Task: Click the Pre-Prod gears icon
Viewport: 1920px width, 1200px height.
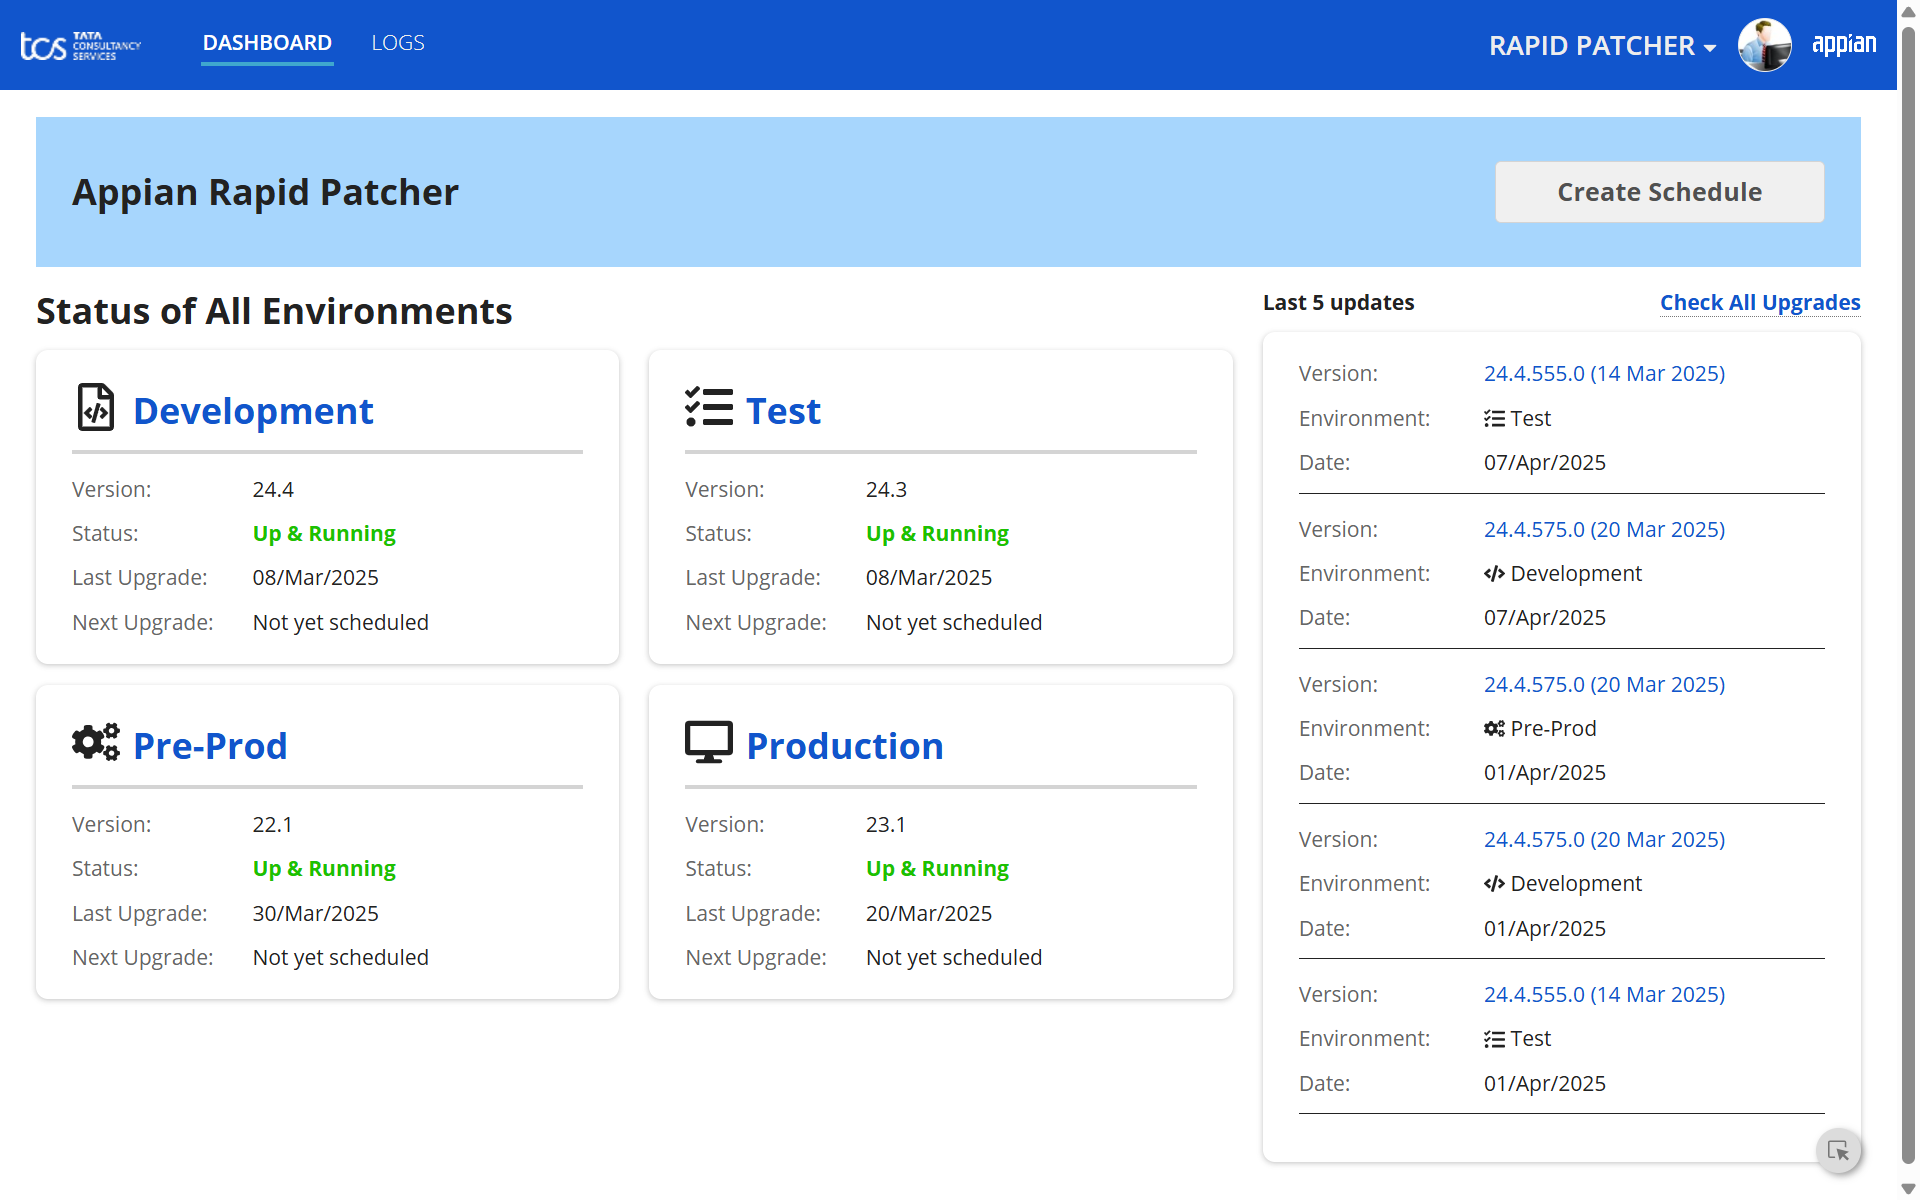Action: 96,742
